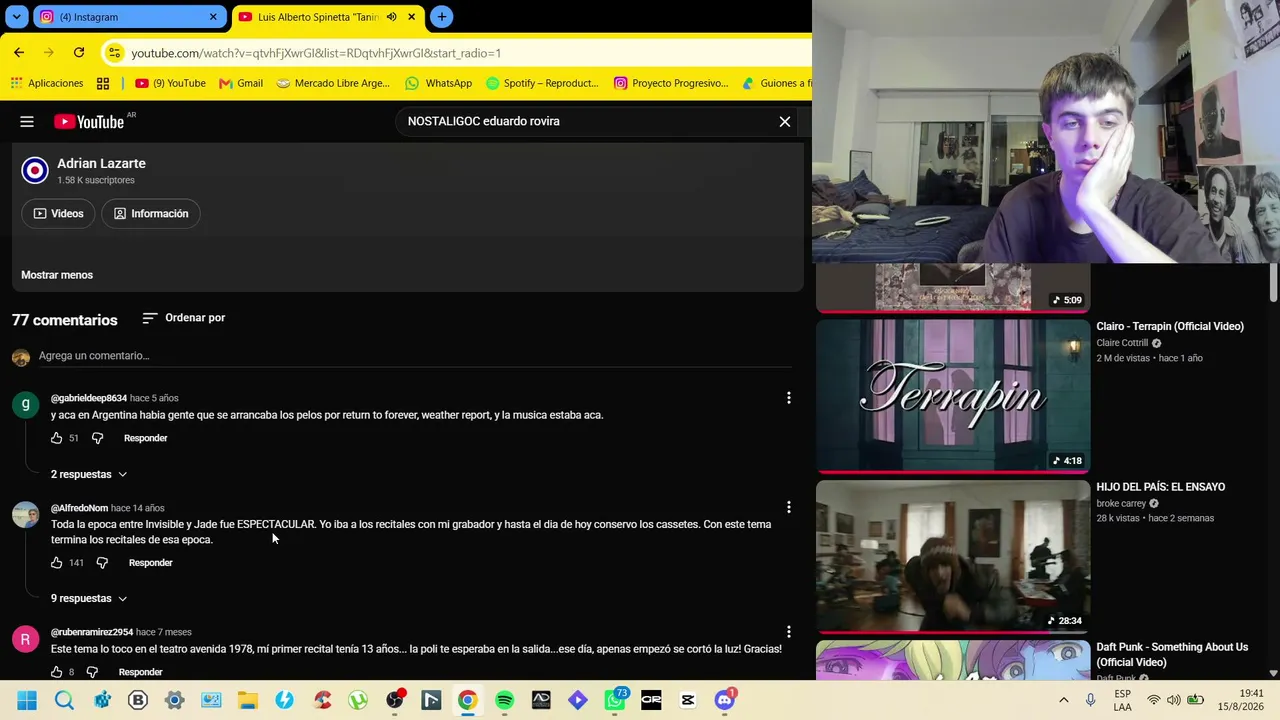This screenshot has height=720, width=1280.
Task: Dislike the comment by @AlfredoNom
Action: tap(102, 563)
